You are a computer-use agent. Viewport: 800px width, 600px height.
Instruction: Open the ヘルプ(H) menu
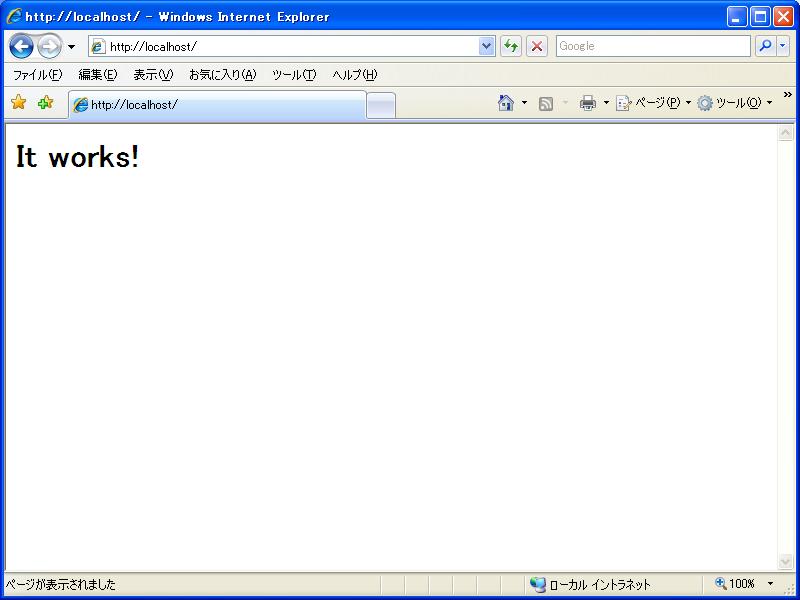click(355, 75)
